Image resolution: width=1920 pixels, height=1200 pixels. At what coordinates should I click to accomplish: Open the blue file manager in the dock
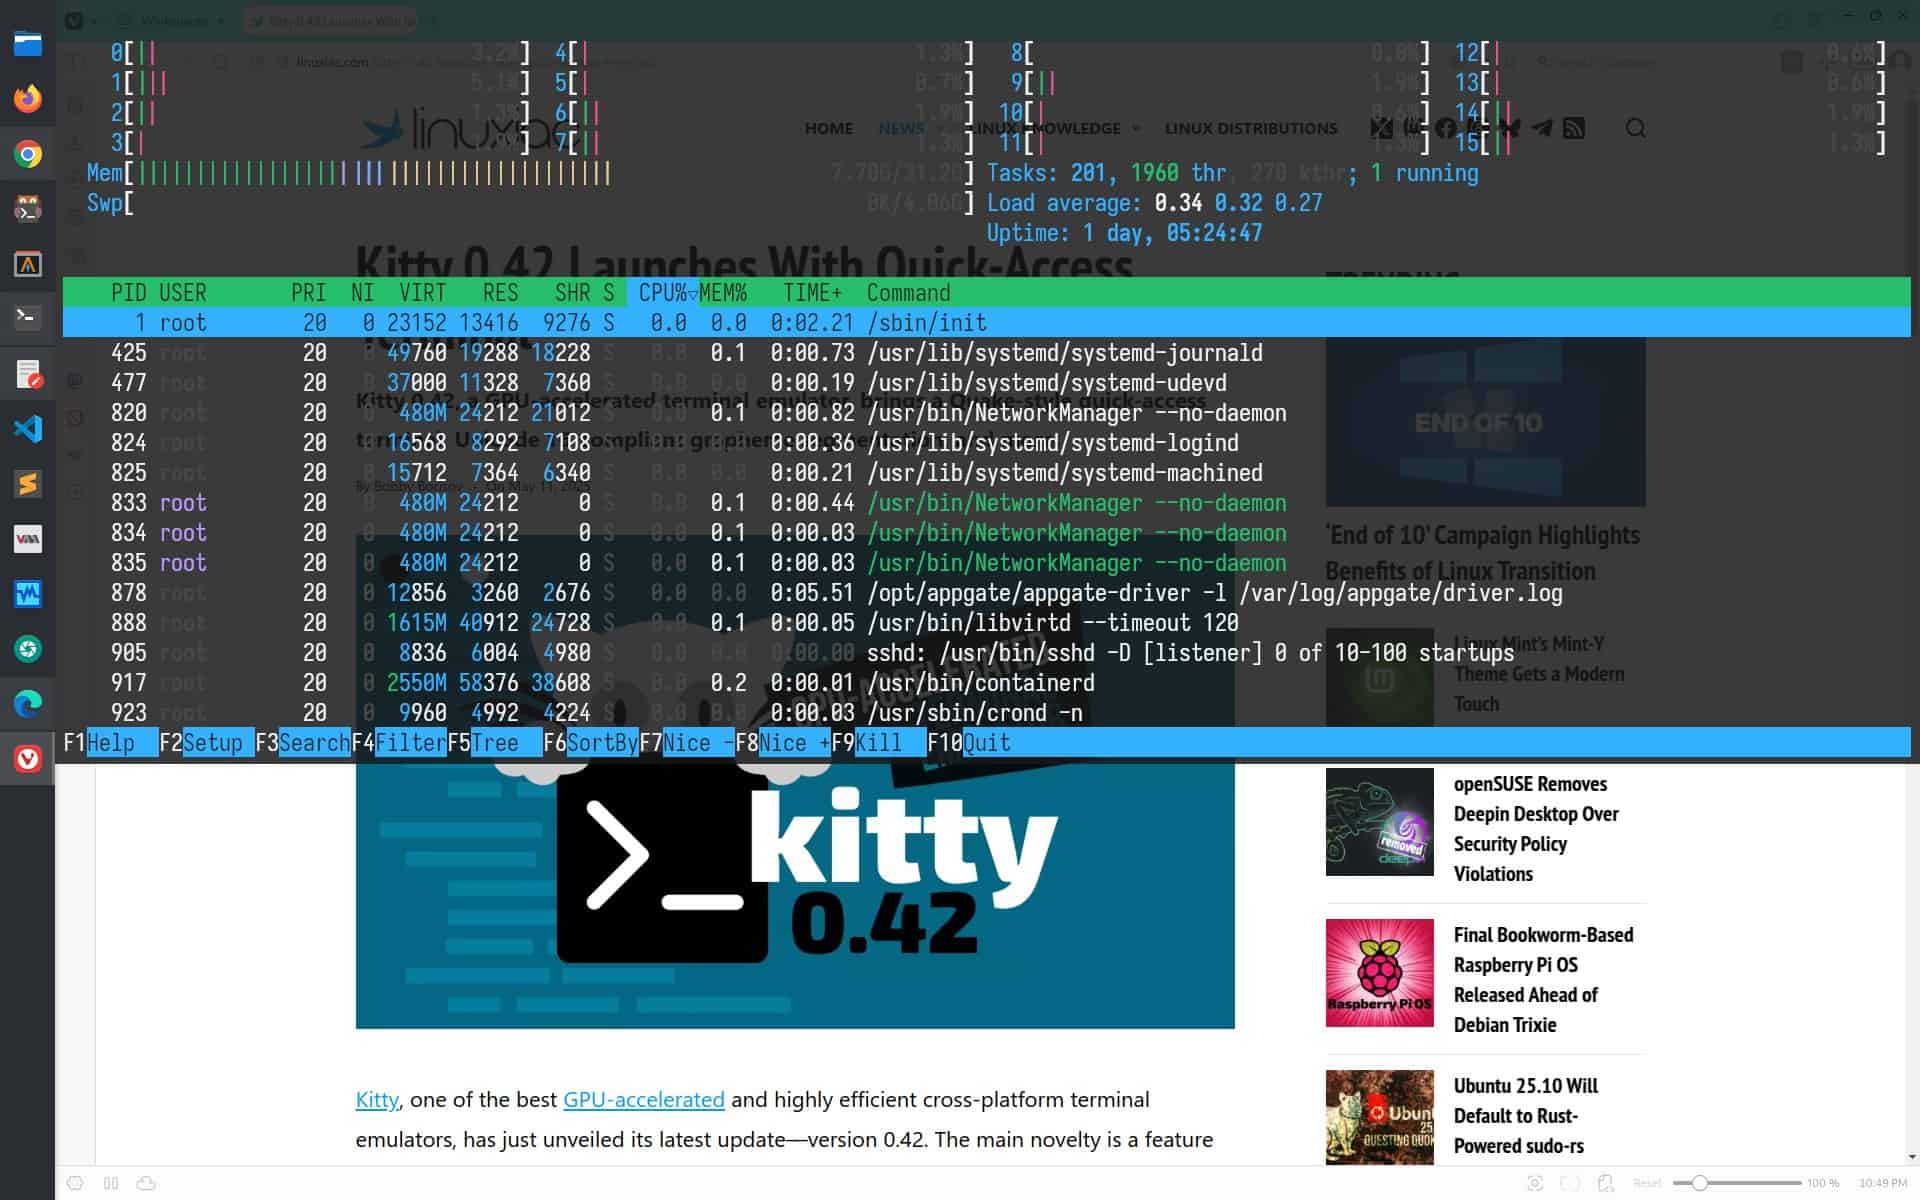click(x=27, y=43)
